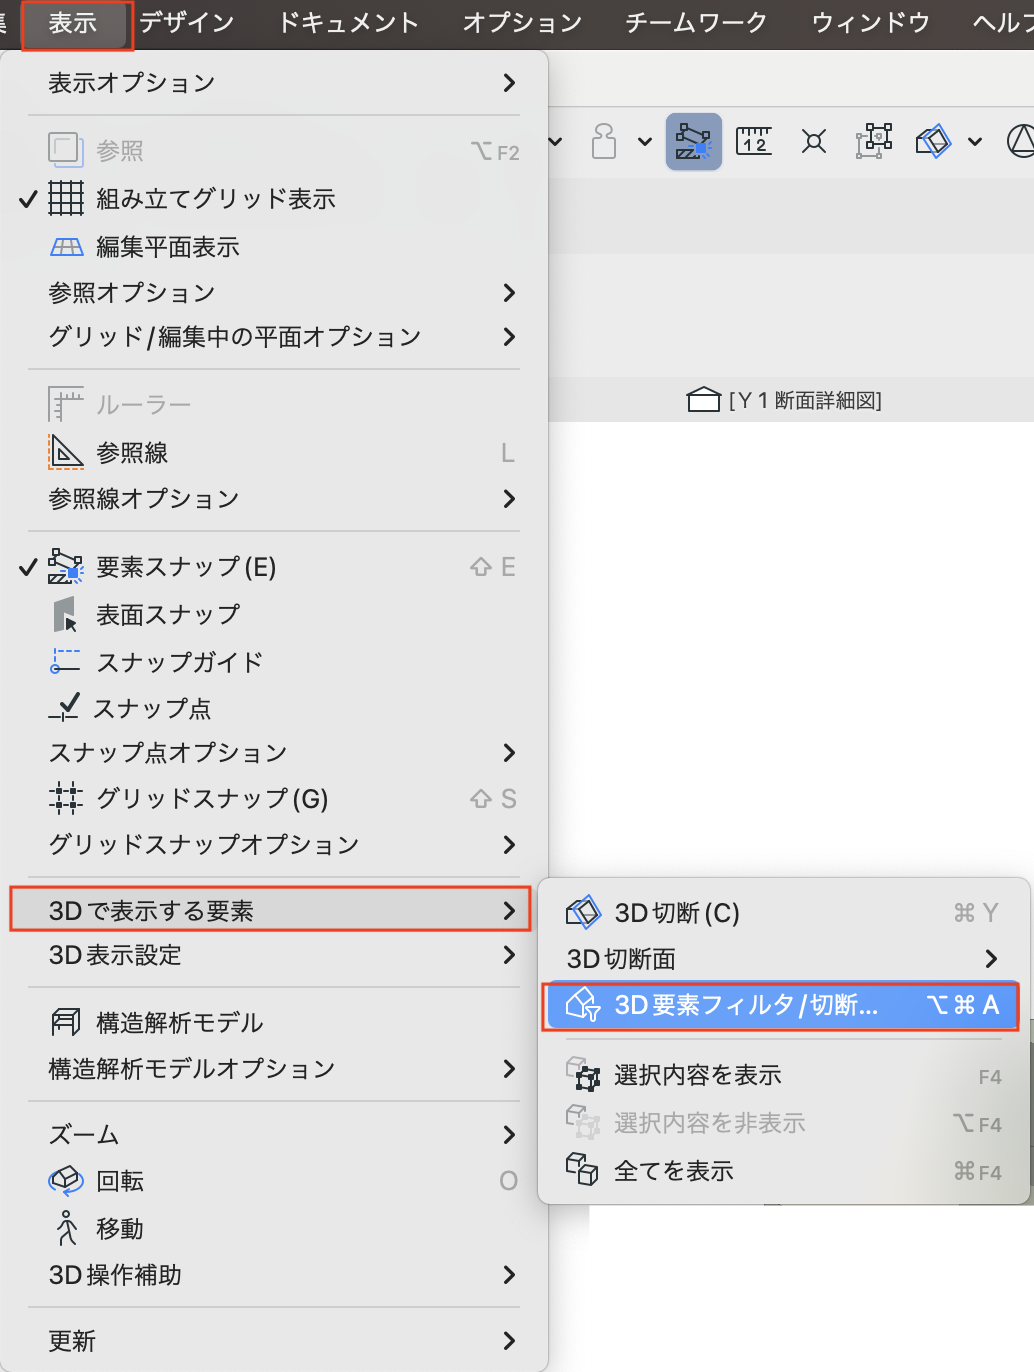Open Y1 断面詳細図 view tab
This screenshot has height=1372, width=1034.
[x=785, y=400]
